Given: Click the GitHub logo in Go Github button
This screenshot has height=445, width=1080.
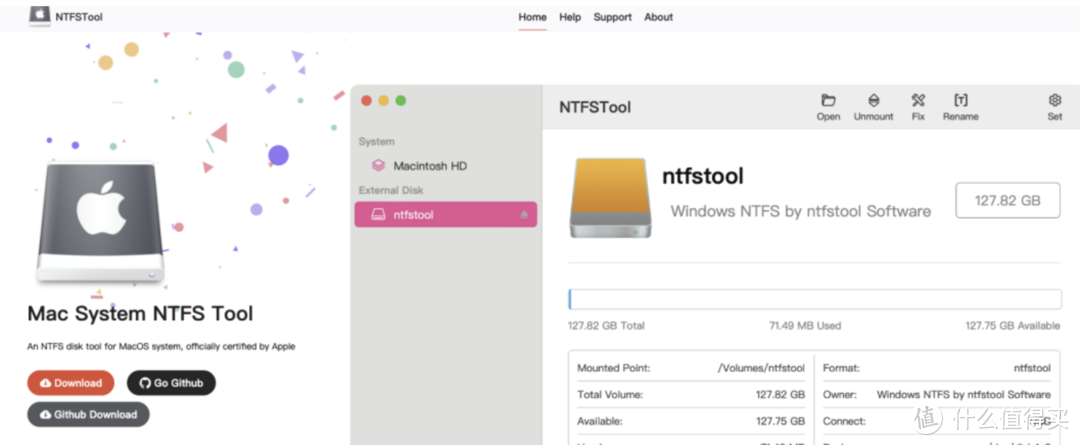Looking at the screenshot, I should click(x=145, y=383).
